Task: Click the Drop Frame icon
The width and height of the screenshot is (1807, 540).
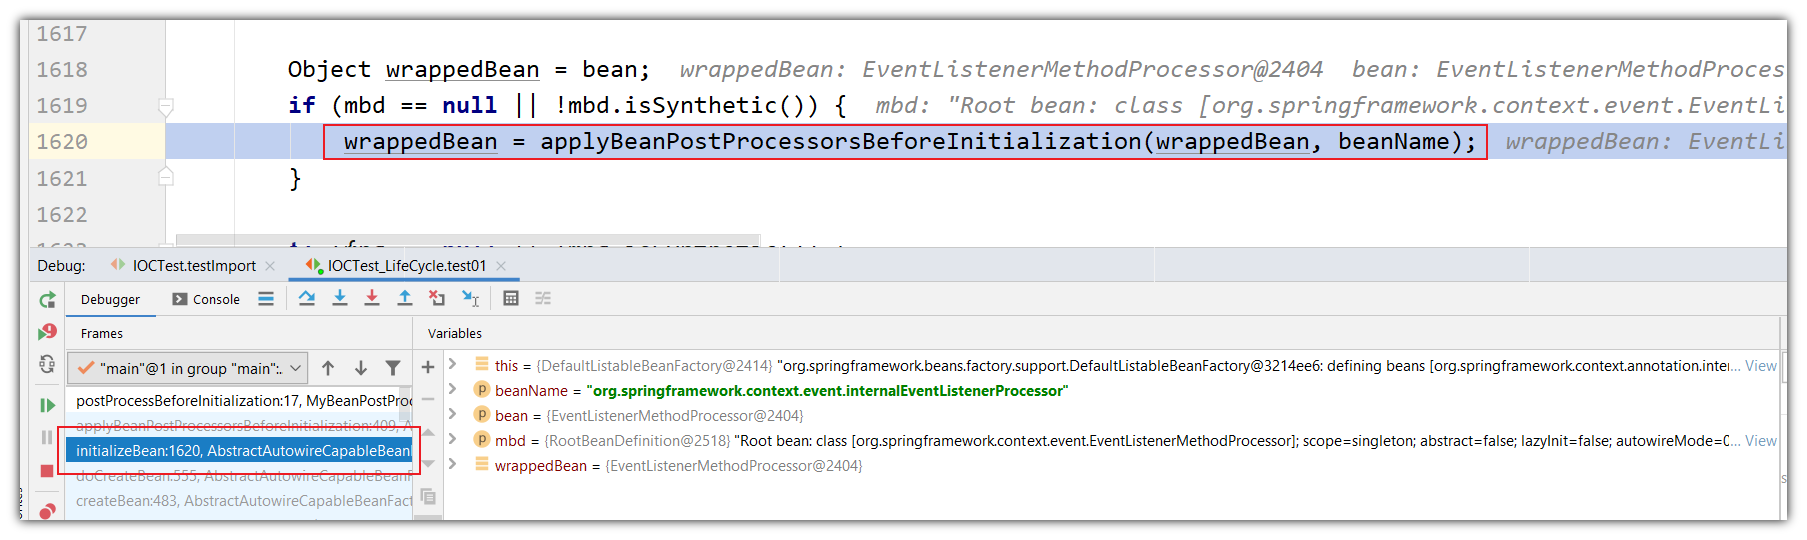Action: click(x=437, y=298)
